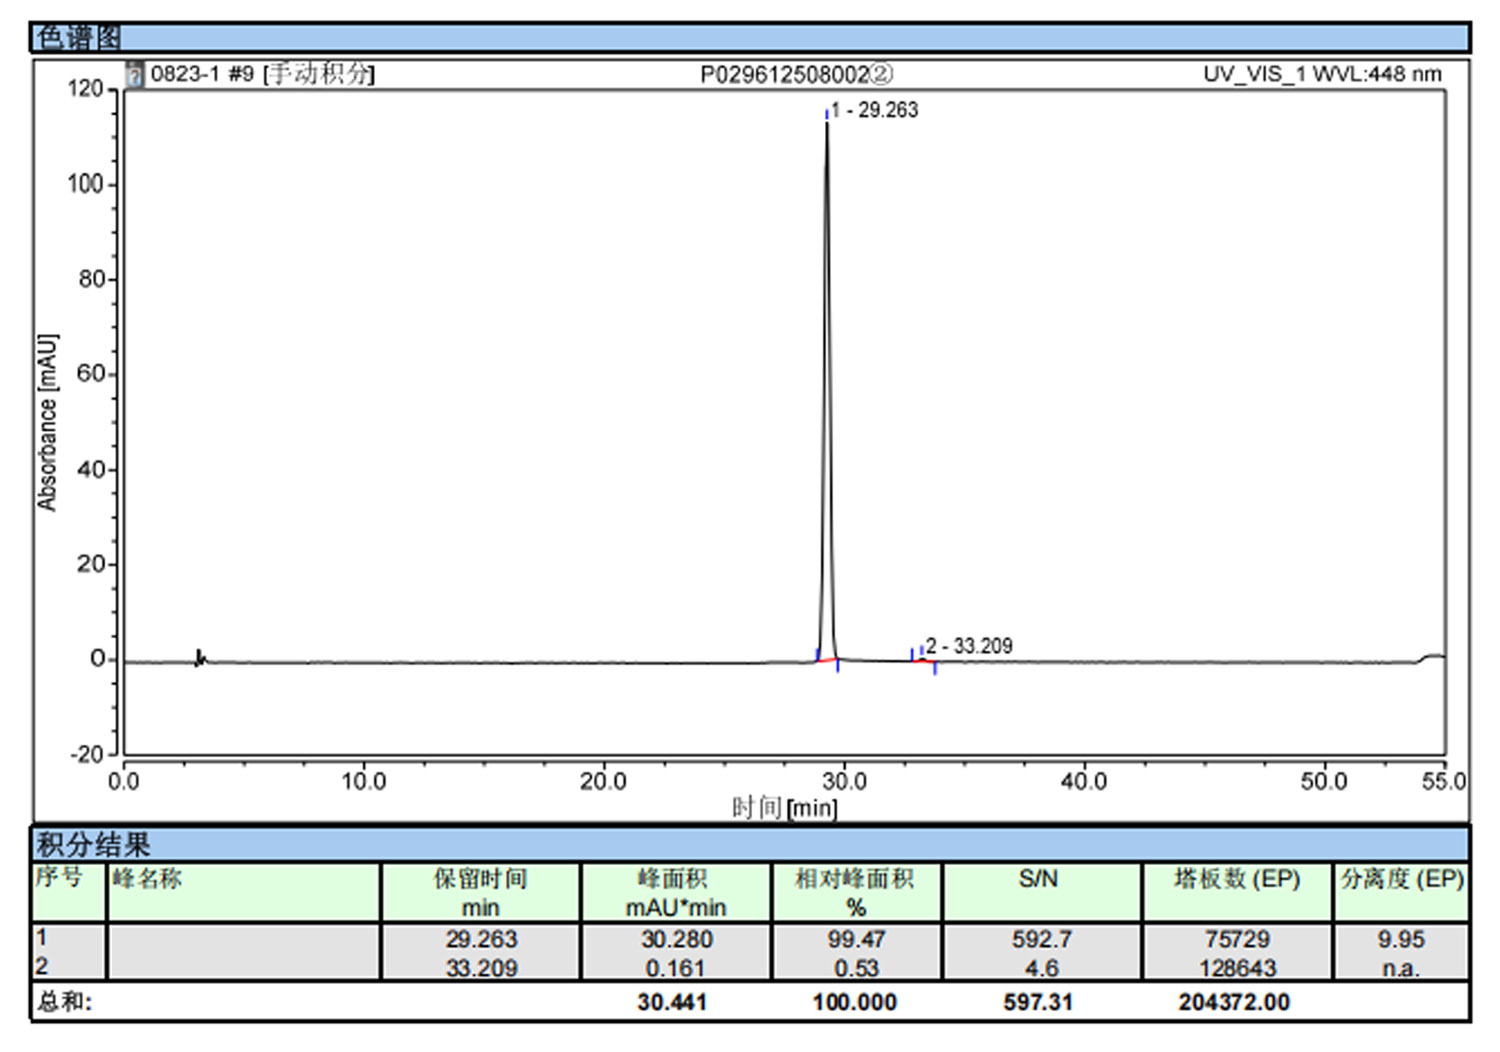
Task: Click the injection disturbance near 3 minutes
Action: coord(200,657)
